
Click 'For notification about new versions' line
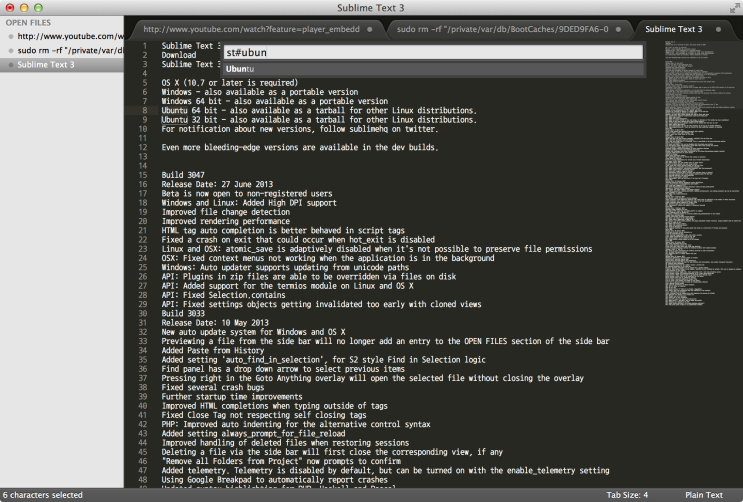point(299,129)
